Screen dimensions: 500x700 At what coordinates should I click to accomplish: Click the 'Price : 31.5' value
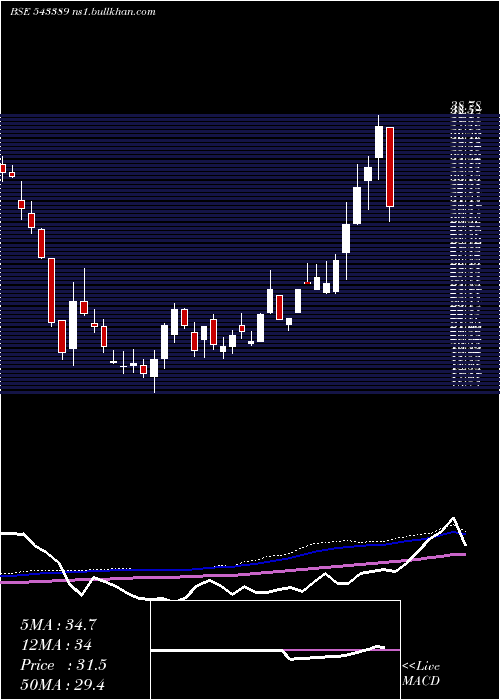(x=63, y=665)
